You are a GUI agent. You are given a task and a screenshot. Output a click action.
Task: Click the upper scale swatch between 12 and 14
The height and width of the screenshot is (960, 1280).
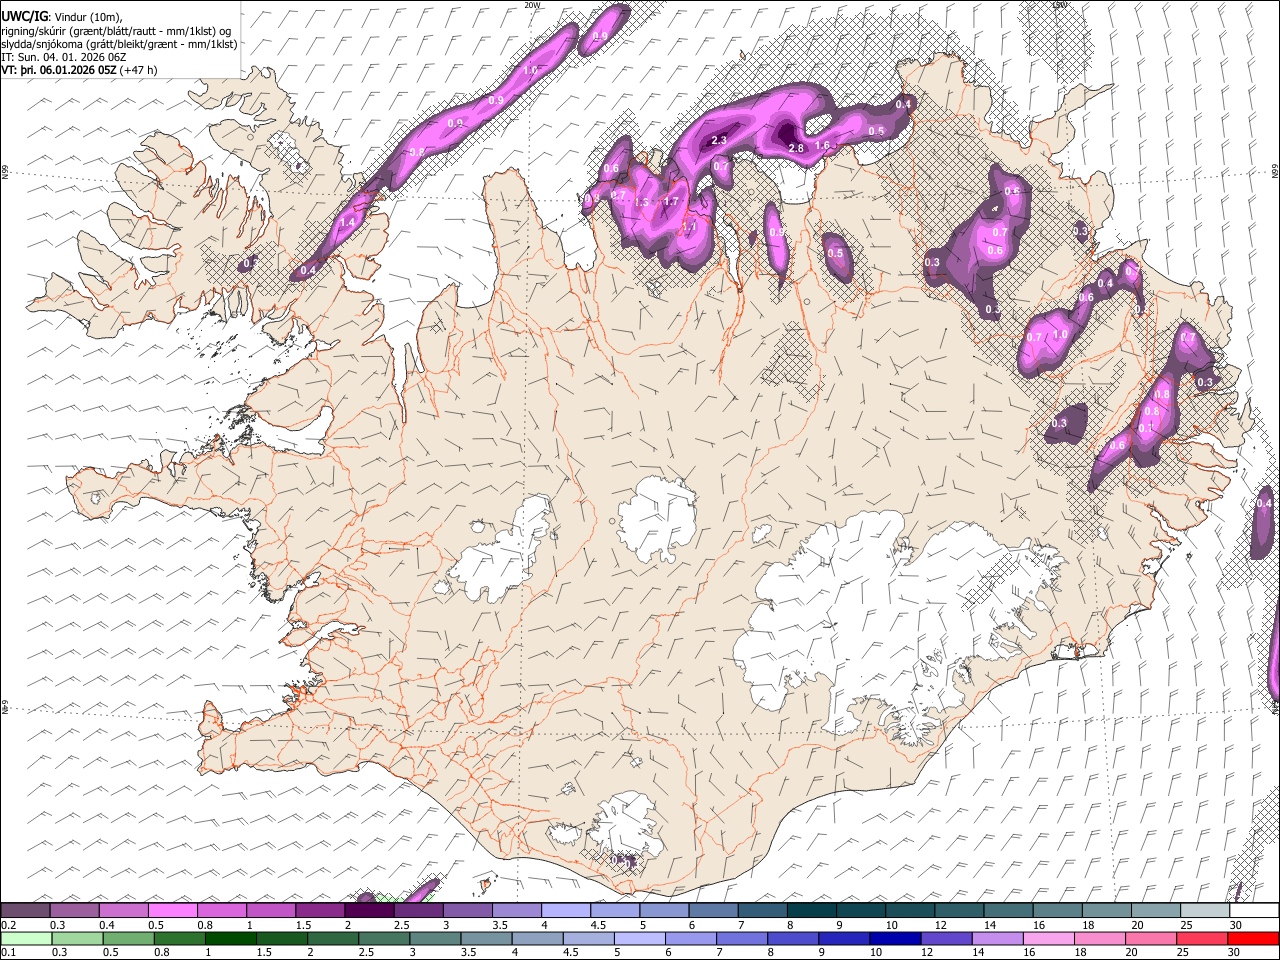(958, 911)
